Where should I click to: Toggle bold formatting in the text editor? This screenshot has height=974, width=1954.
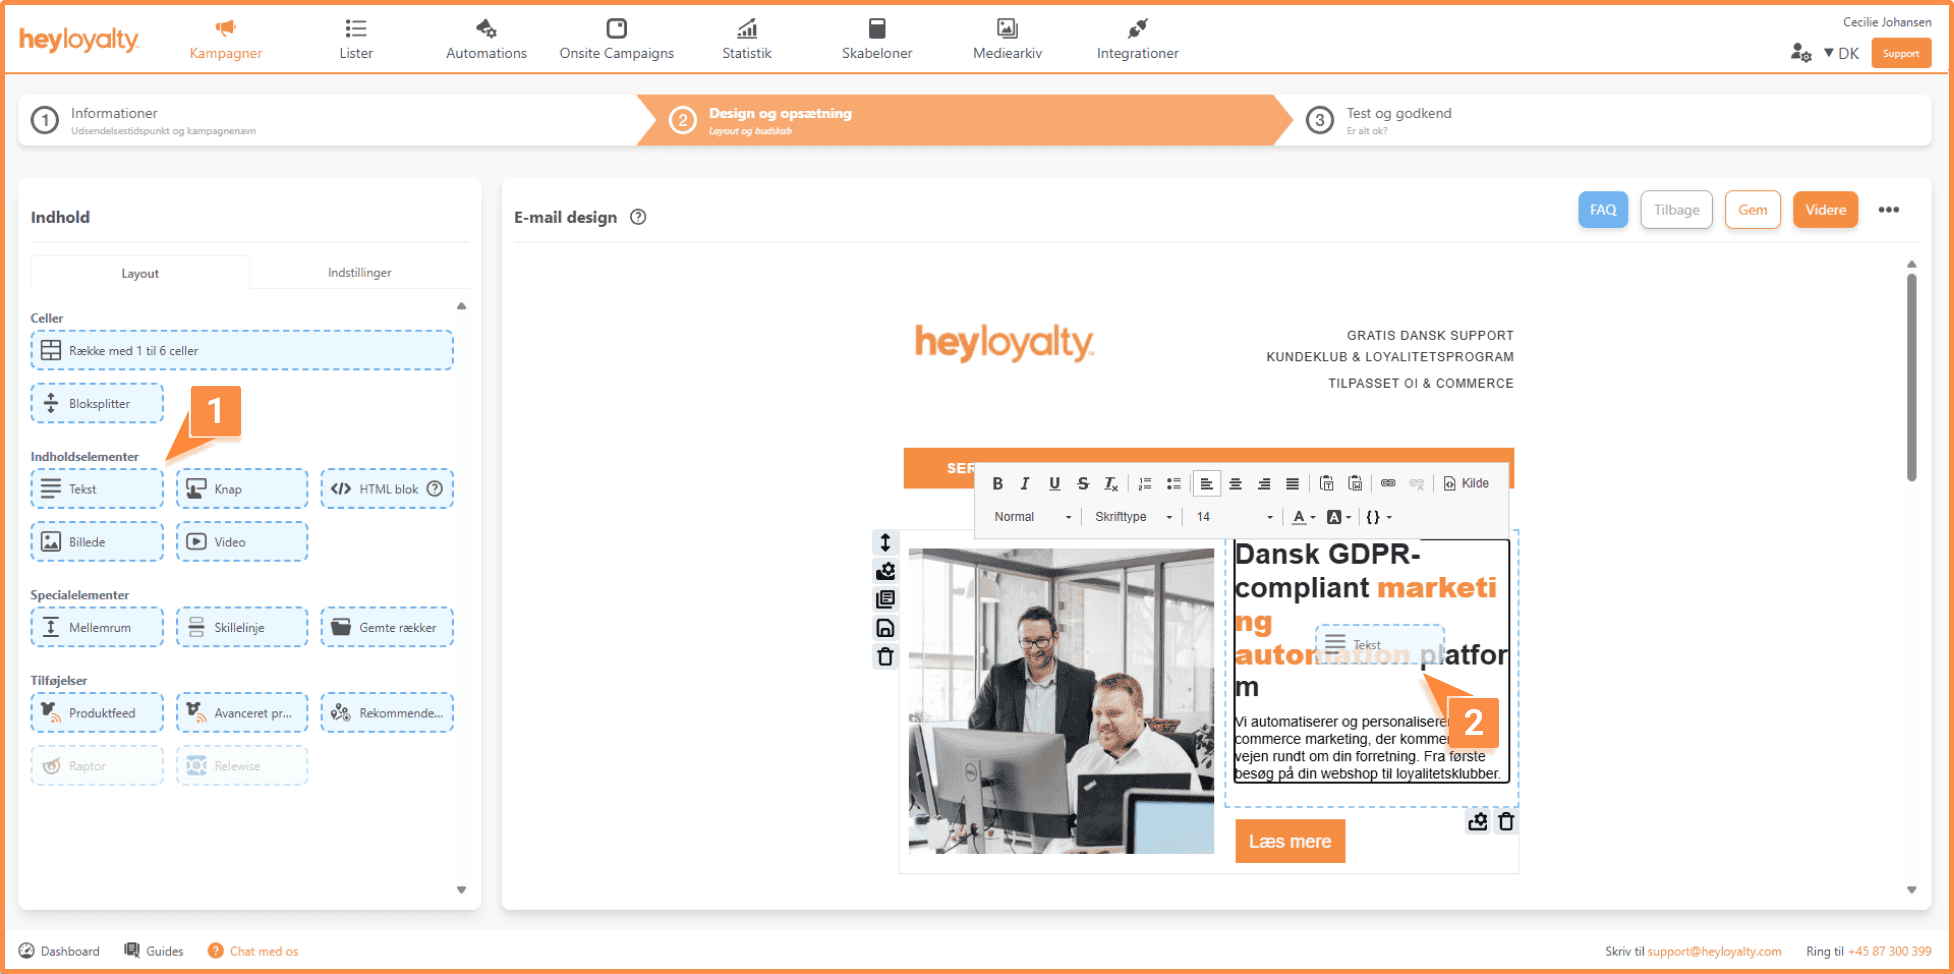(997, 484)
